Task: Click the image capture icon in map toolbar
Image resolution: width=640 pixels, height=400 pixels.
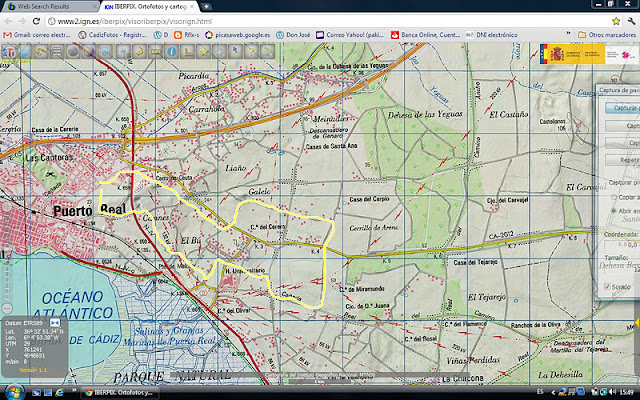Action: [x=105, y=52]
